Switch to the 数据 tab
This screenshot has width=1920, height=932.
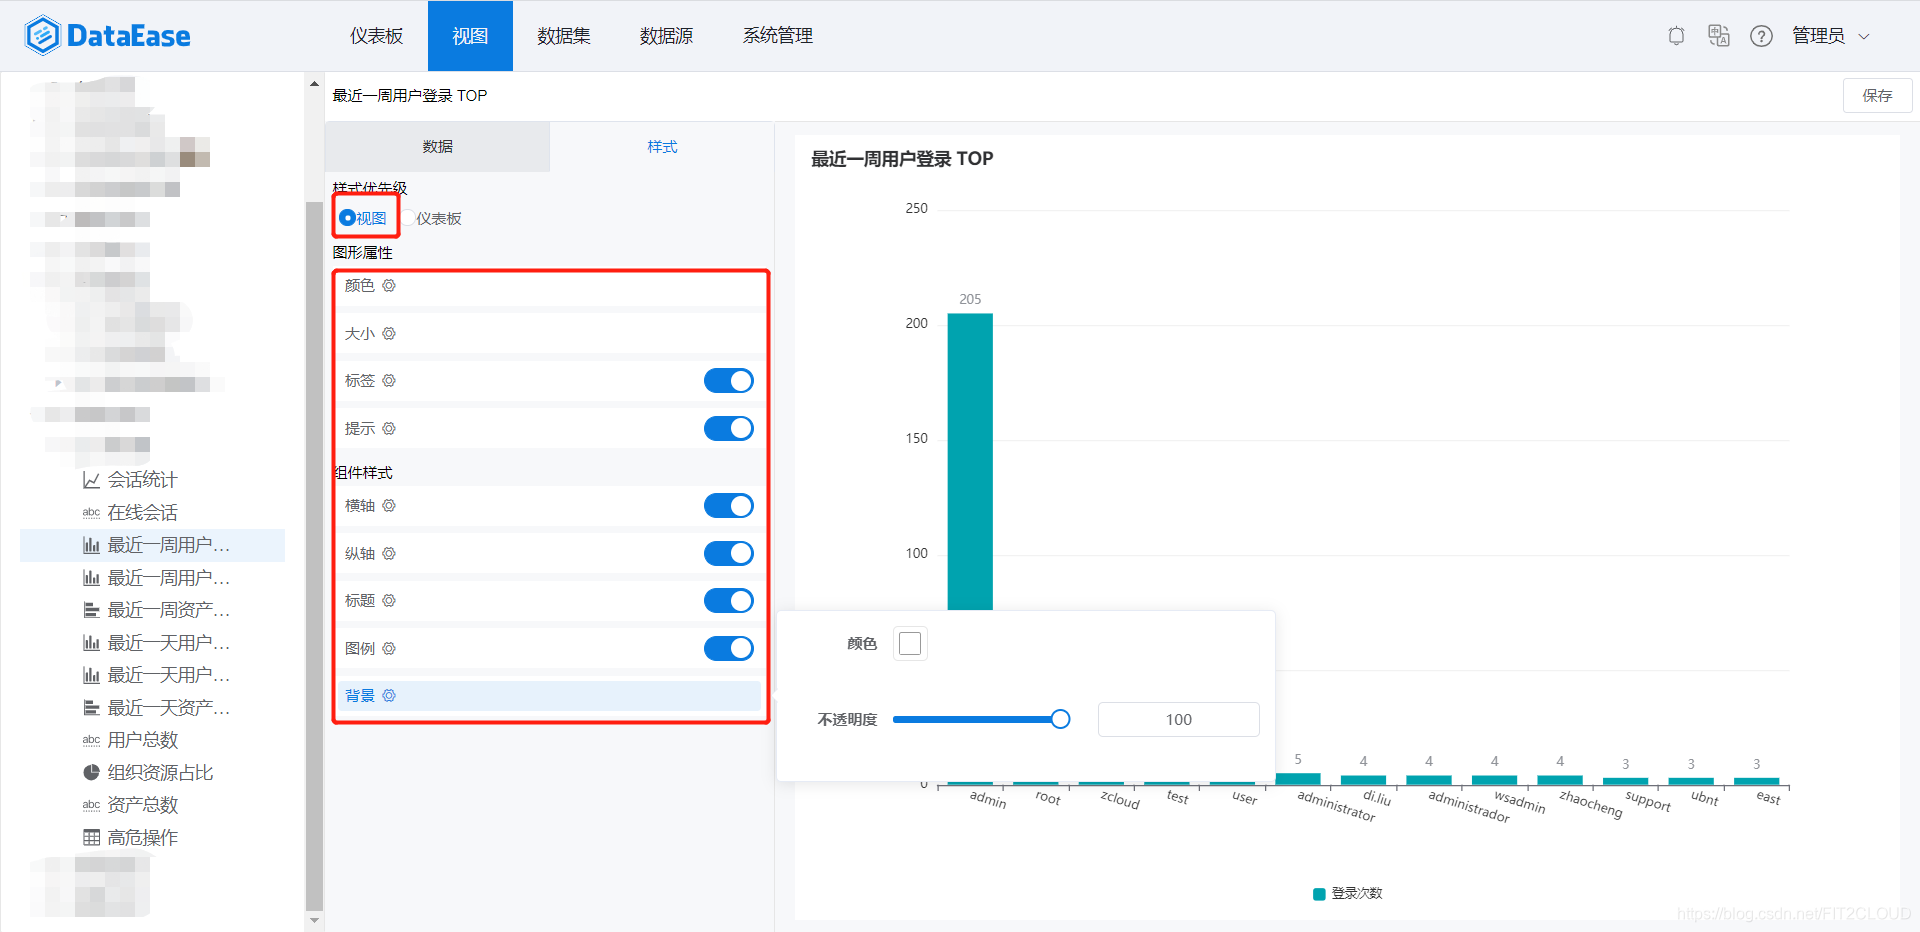click(x=437, y=147)
